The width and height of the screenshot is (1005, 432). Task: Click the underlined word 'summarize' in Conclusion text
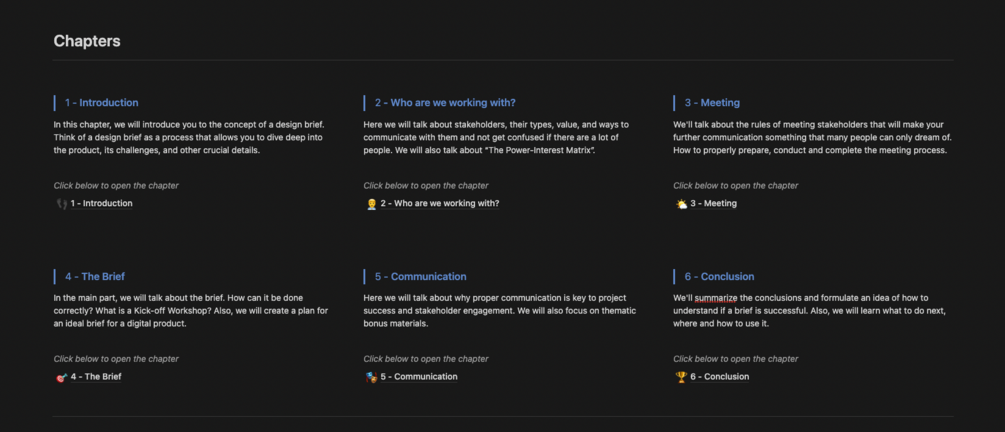pos(719,298)
